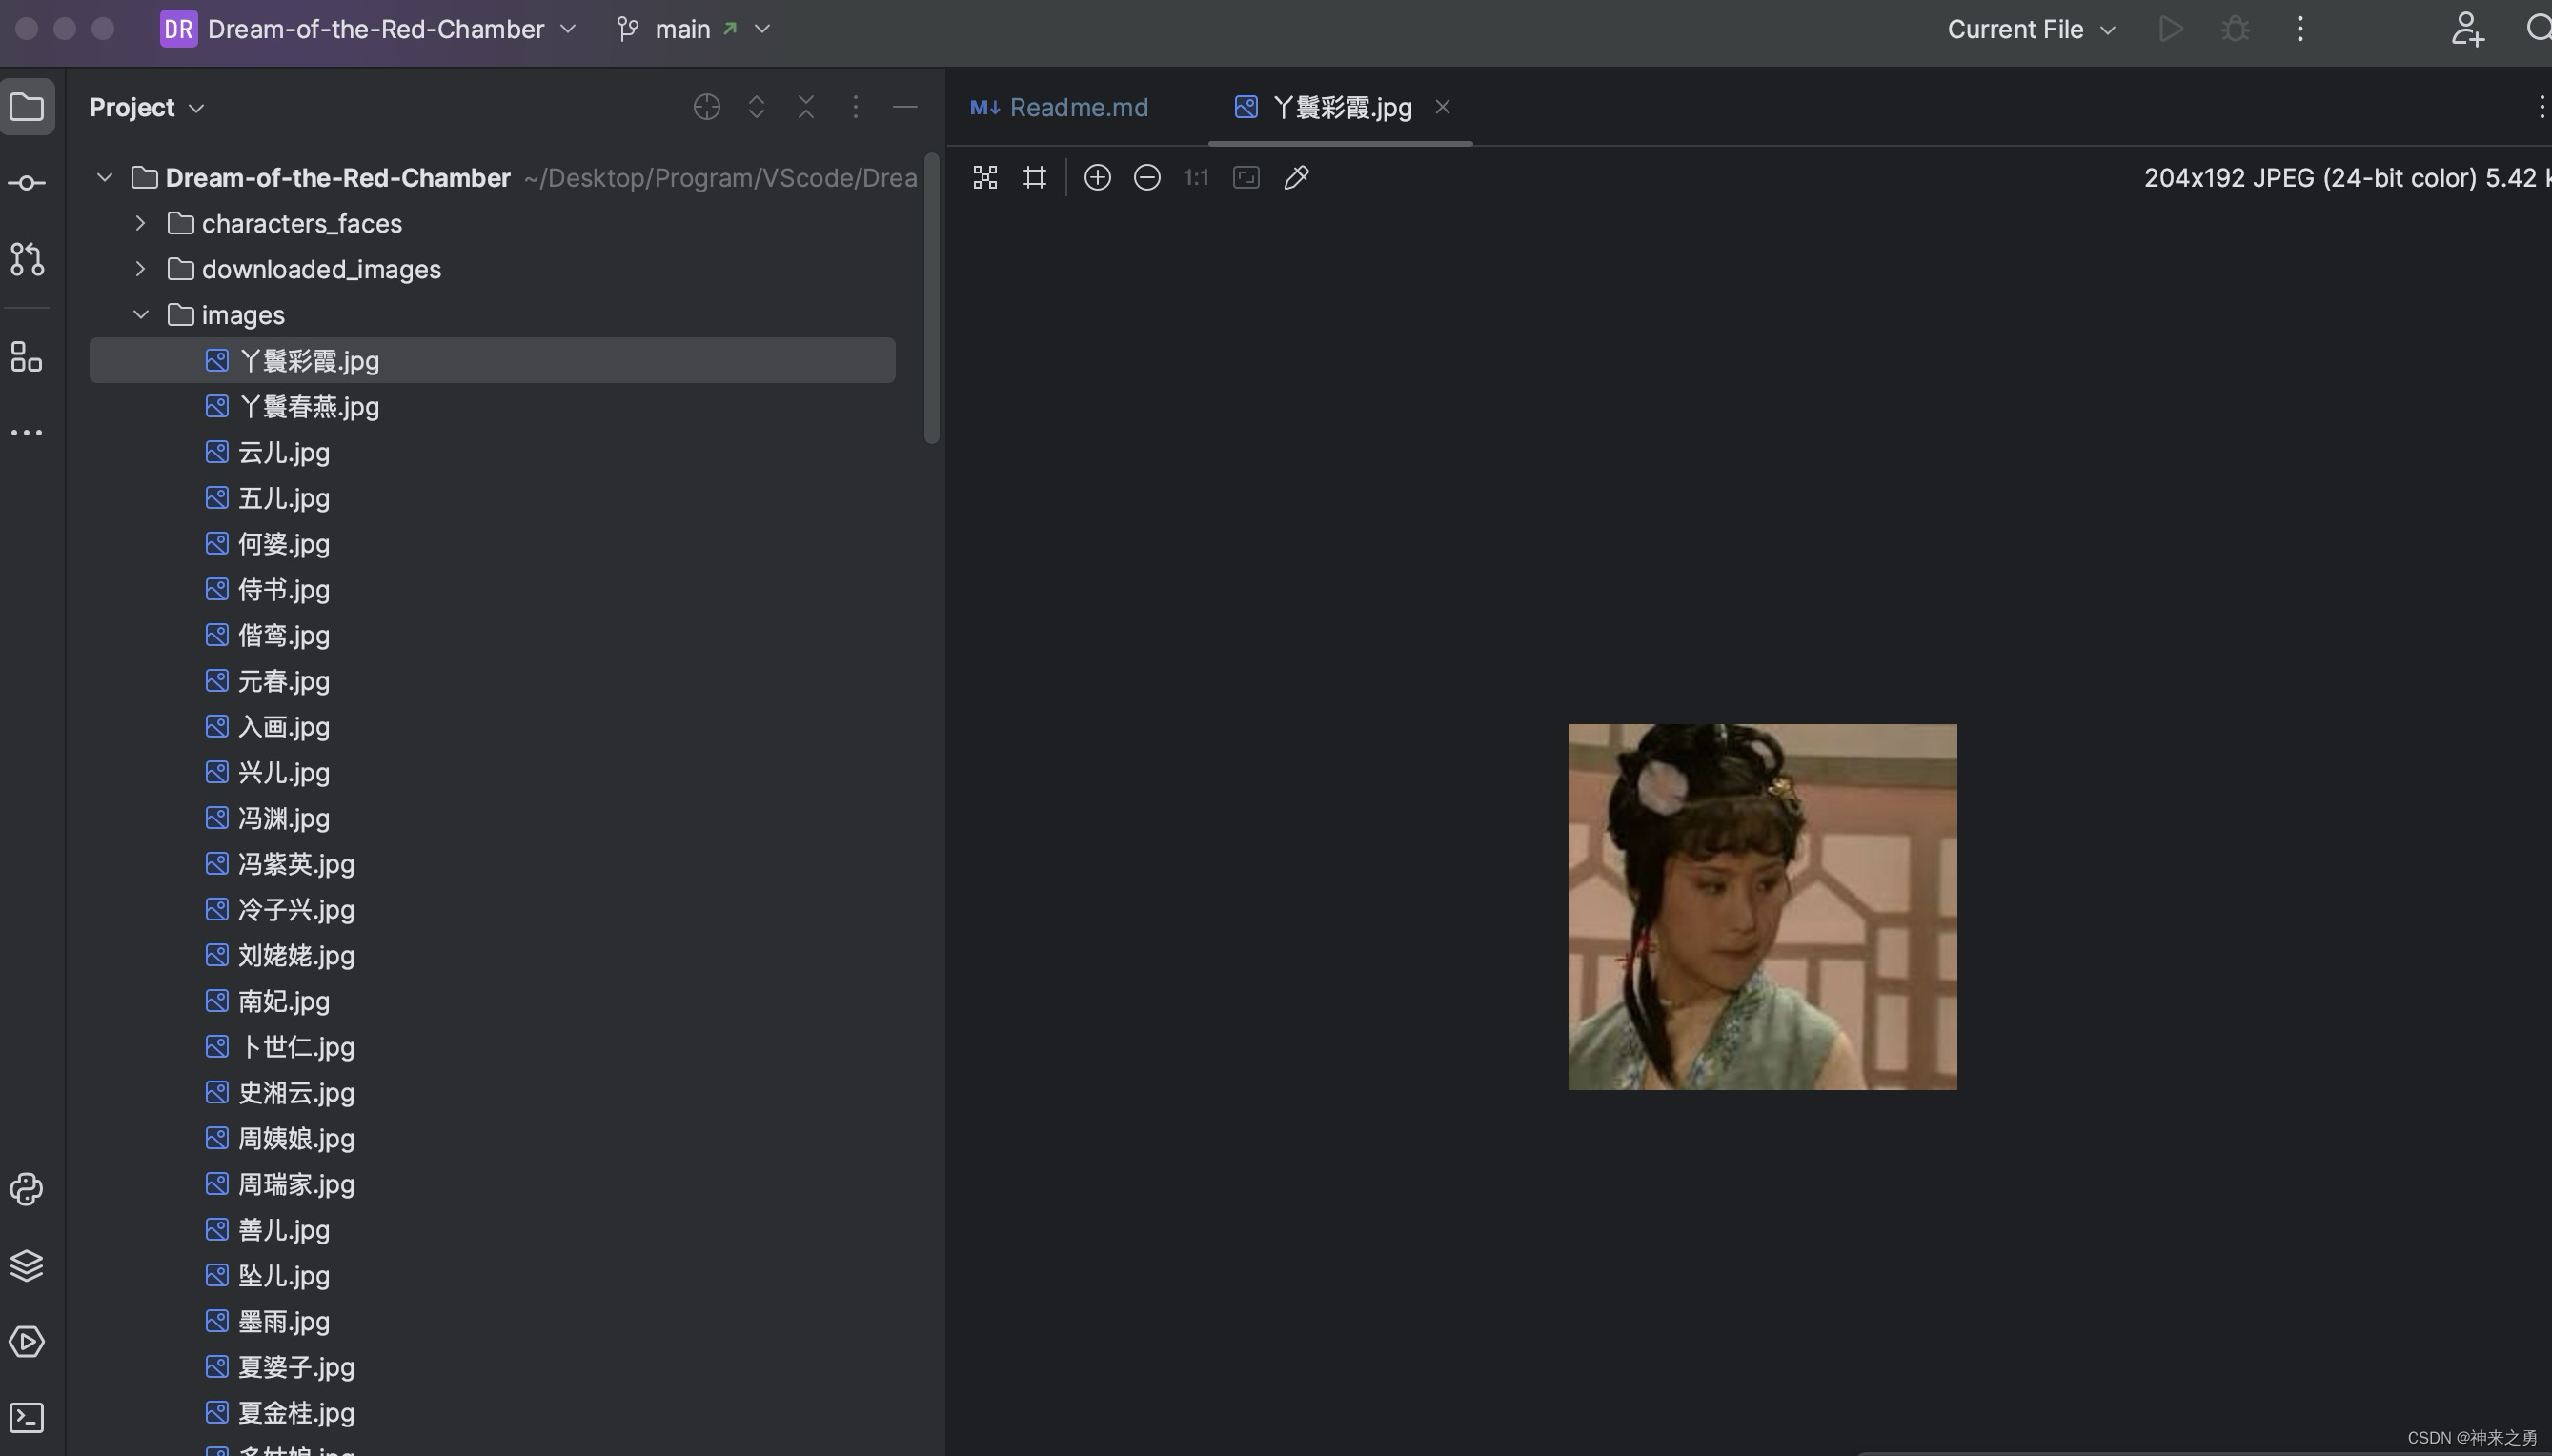Zoom out of the image
The image size is (2552, 1456).
pos(1147,177)
